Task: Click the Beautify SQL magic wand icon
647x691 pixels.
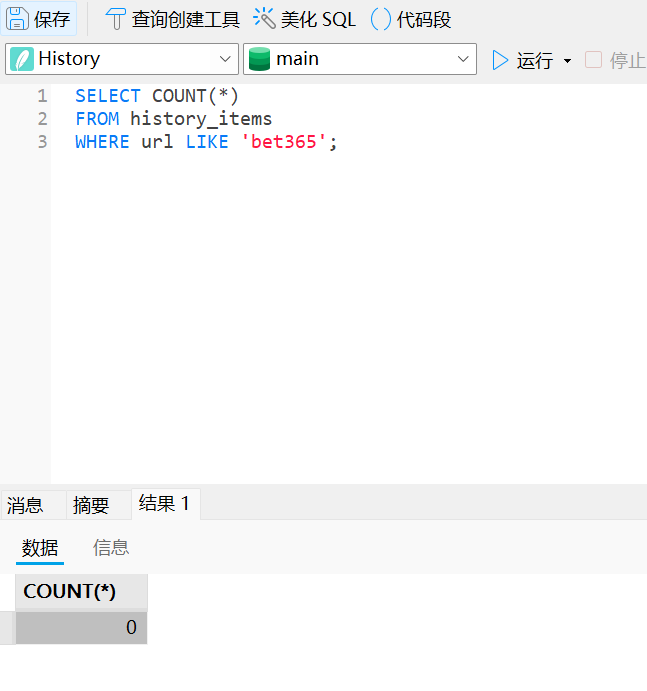Action: tap(264, 19)
